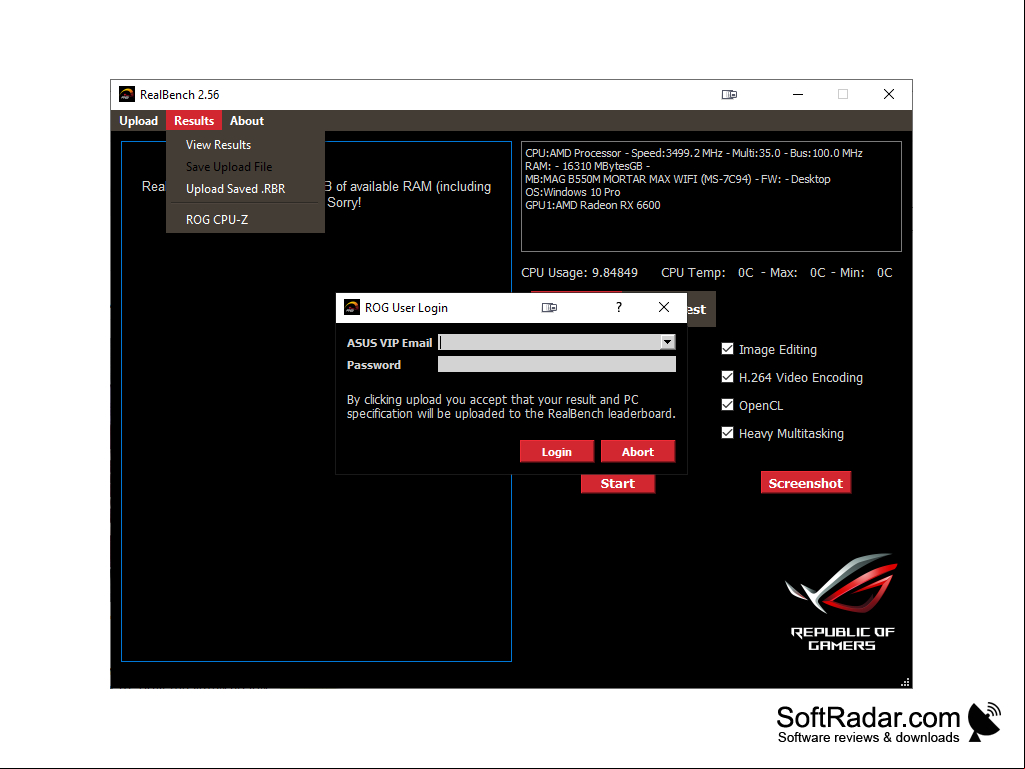Screen dimensions: 1025x769
Task: Minimize the RealBench window
Action: pyautogui.click(x=798, y=95)
